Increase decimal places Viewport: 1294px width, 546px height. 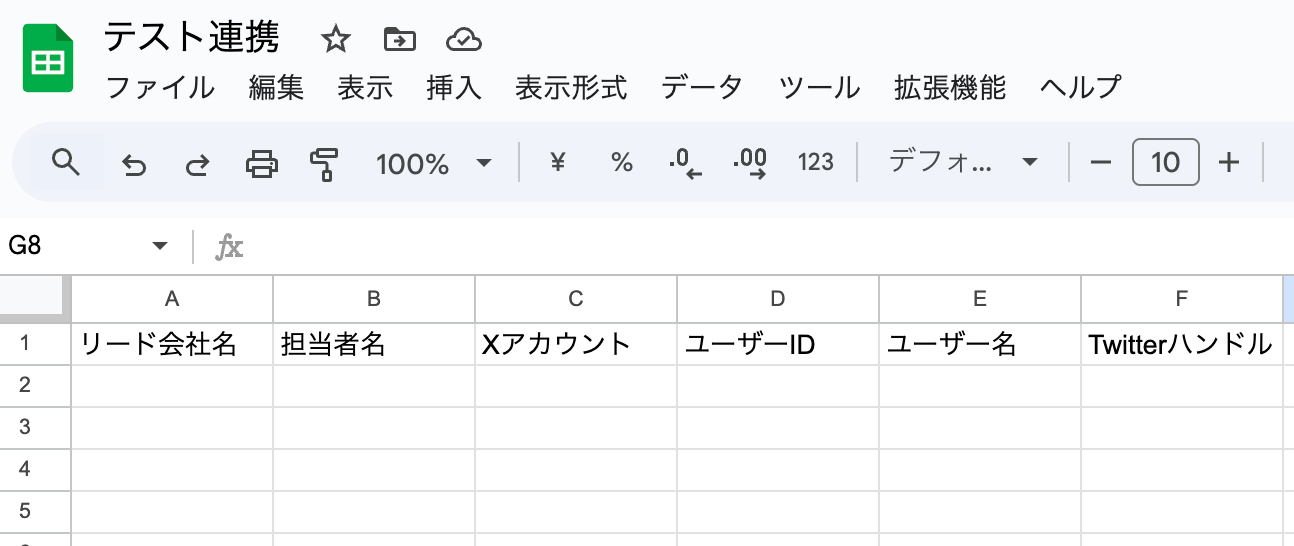tap(750, 163)
